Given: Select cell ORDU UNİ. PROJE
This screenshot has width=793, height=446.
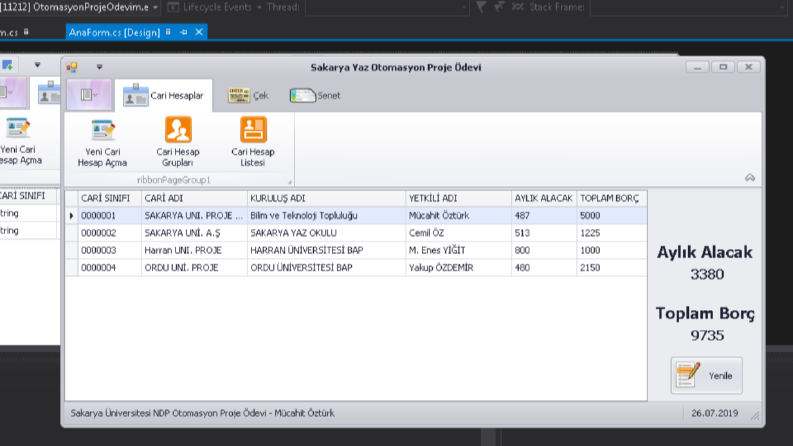Looking at the screenshot, I should [194, 267].
